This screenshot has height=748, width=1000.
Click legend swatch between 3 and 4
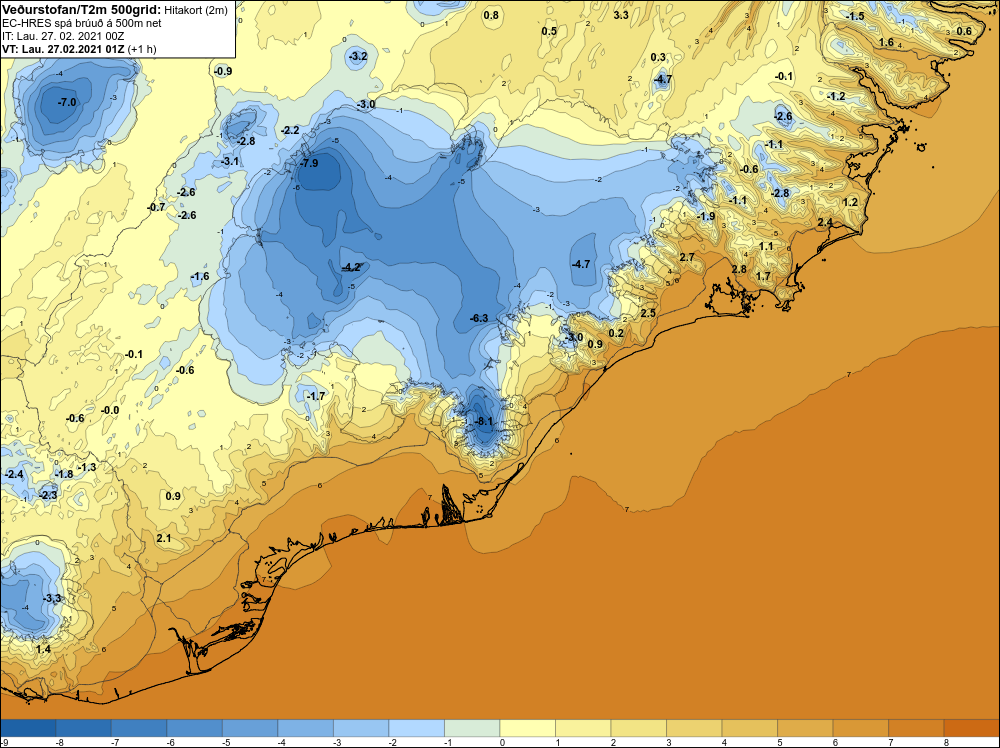coord(694,728)
